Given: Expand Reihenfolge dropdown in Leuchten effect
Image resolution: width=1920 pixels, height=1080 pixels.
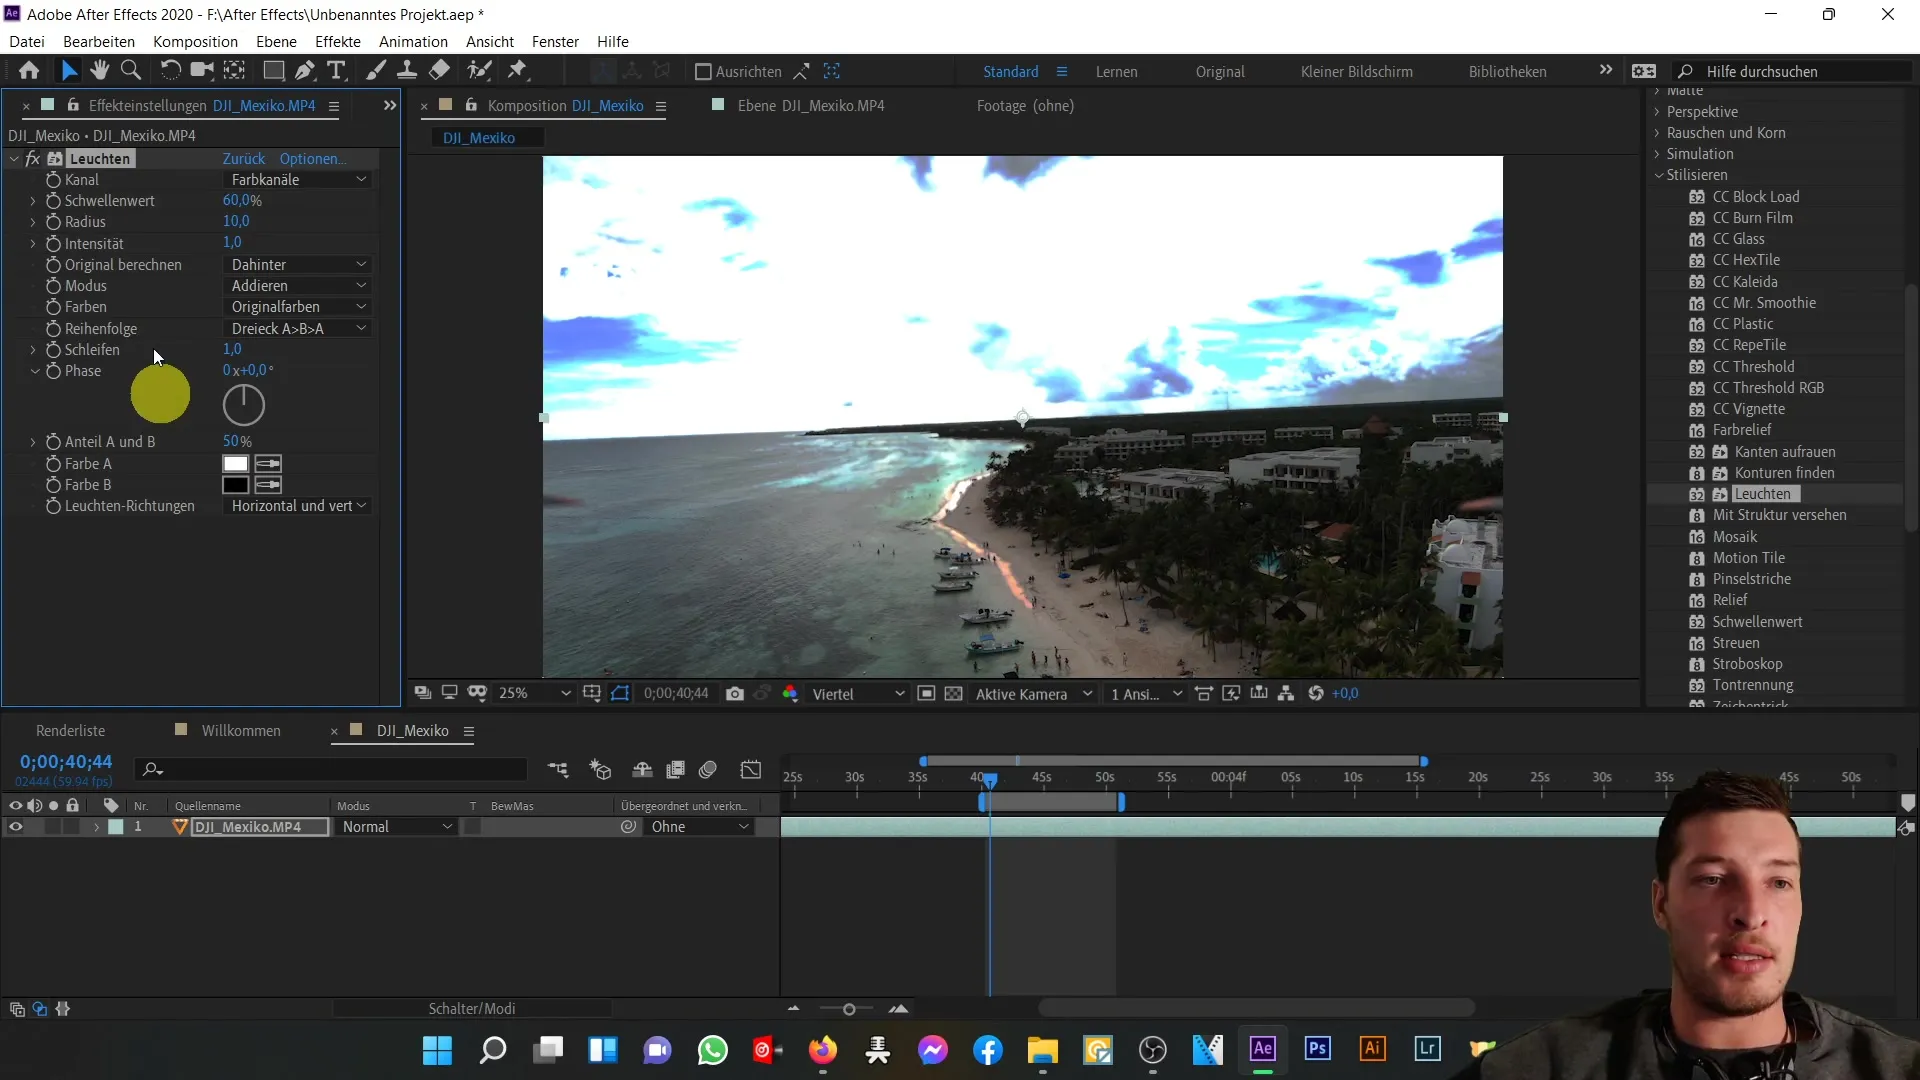Looking at the screenshot, I should pos(297,328).
